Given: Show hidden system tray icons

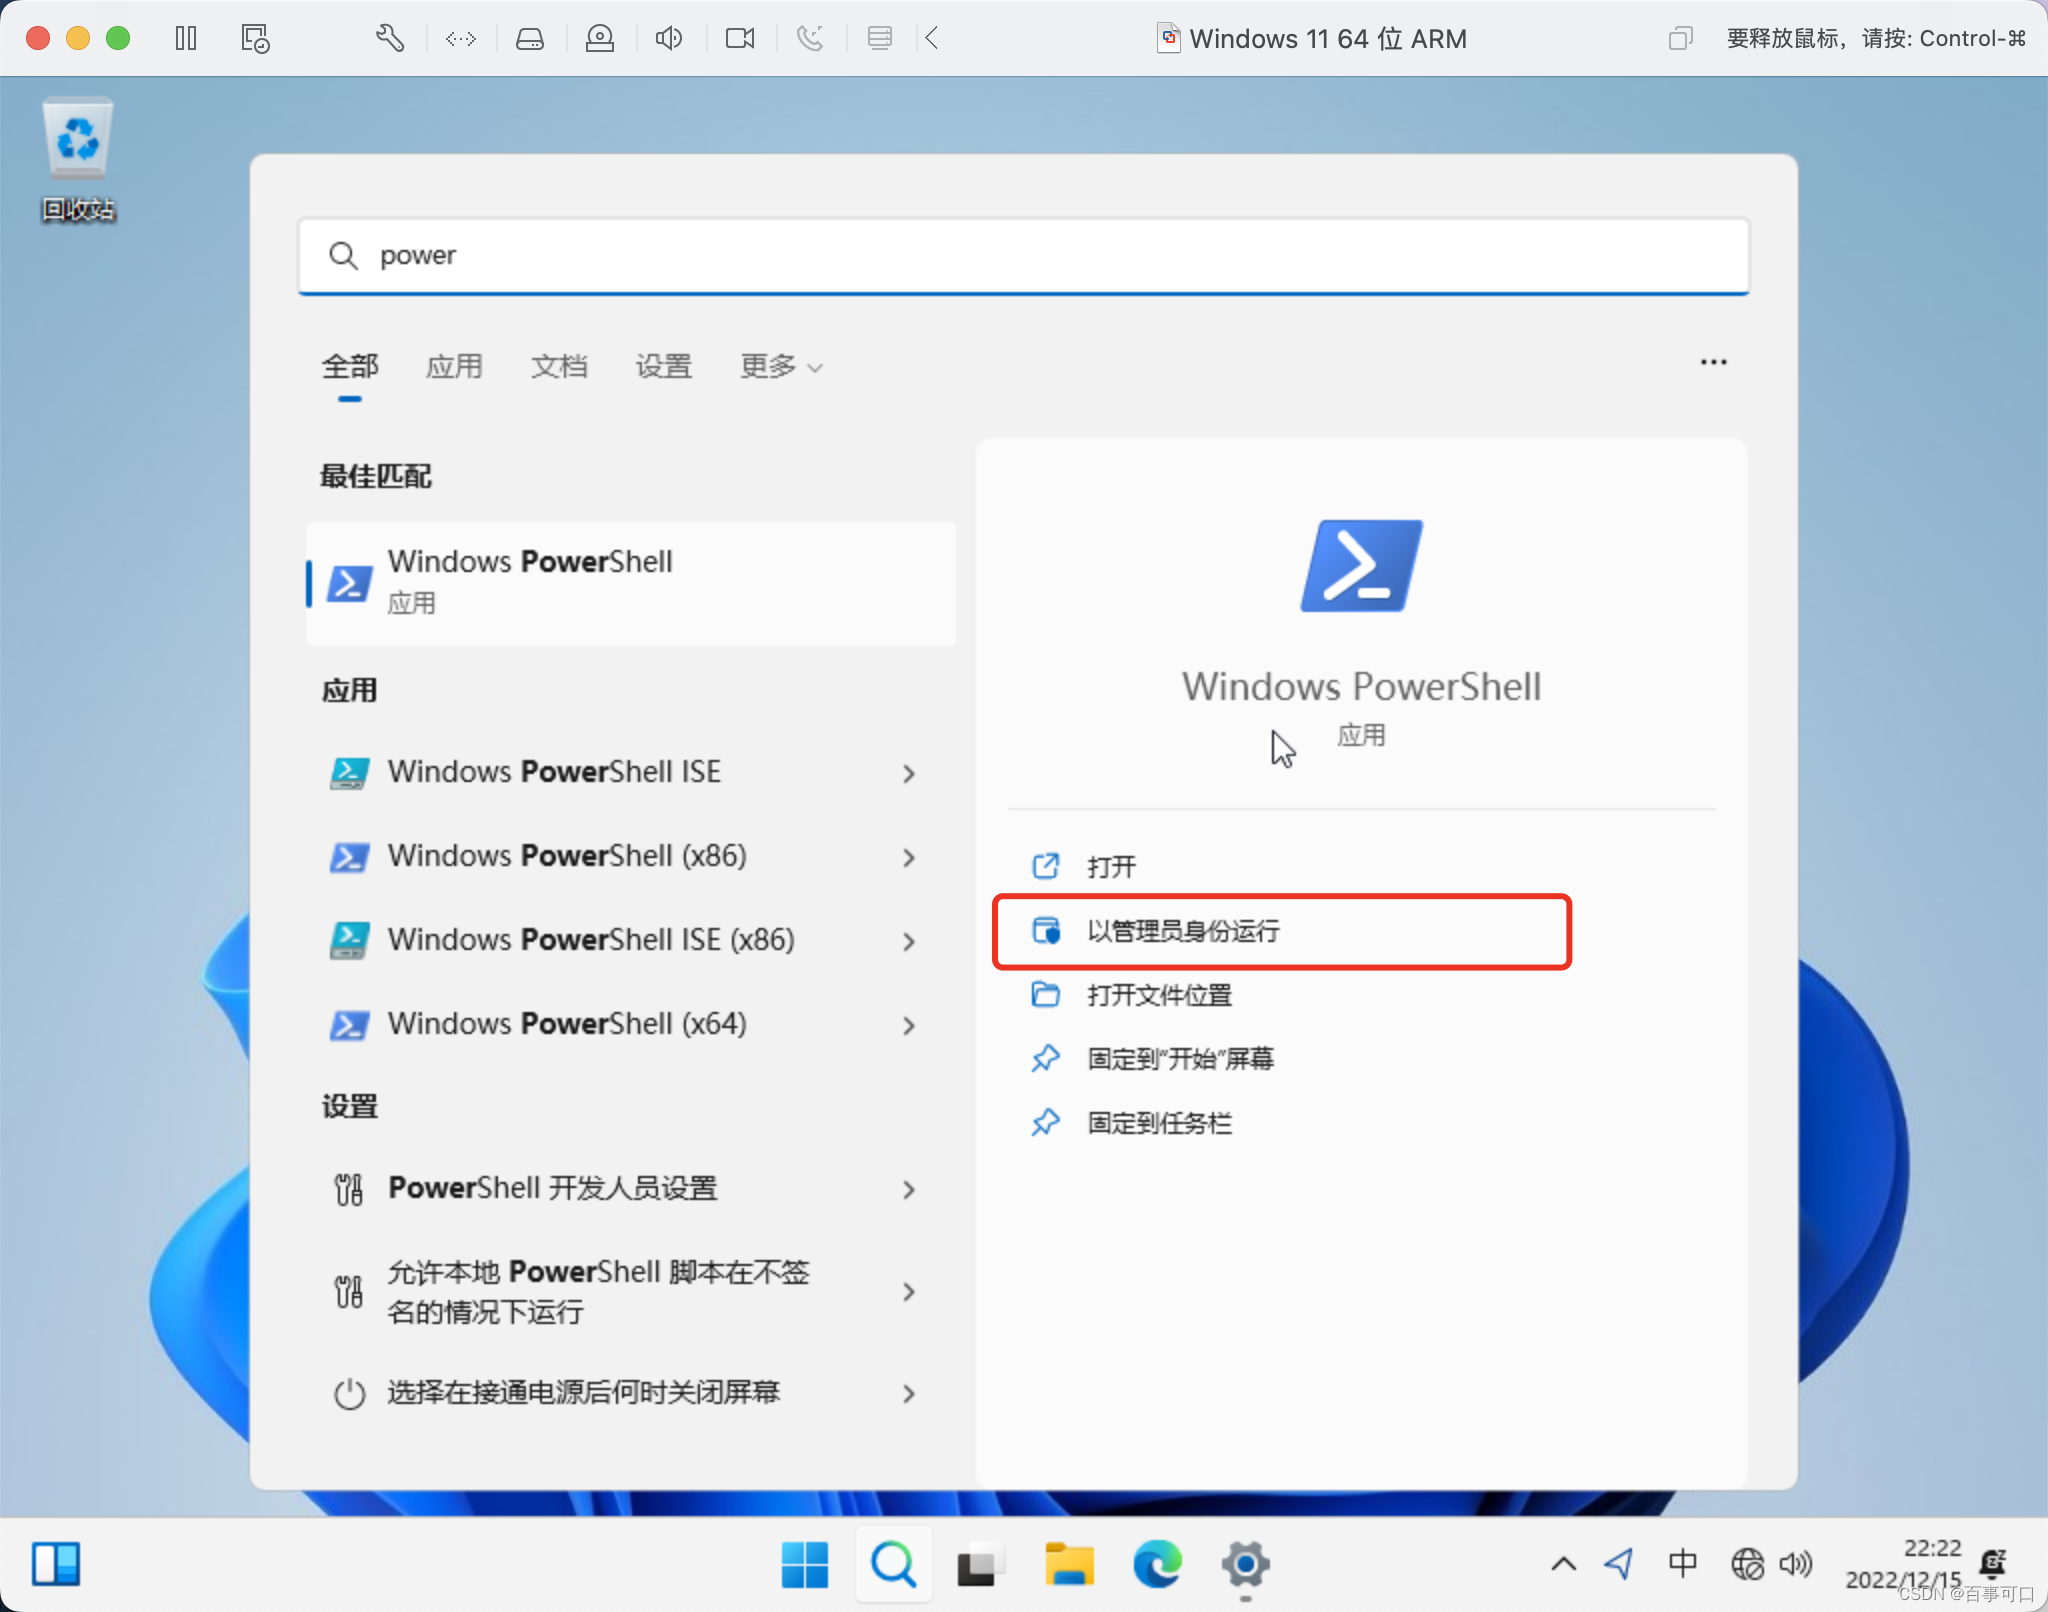Looking at the screenshot, I should 1564,1564.
